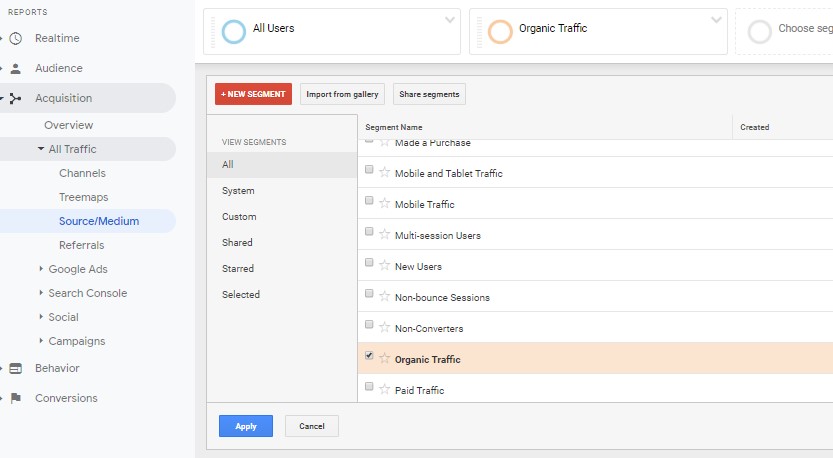Click the Non-Converters segment name
This screenshot has height=458, width=833.
(429, 329)
